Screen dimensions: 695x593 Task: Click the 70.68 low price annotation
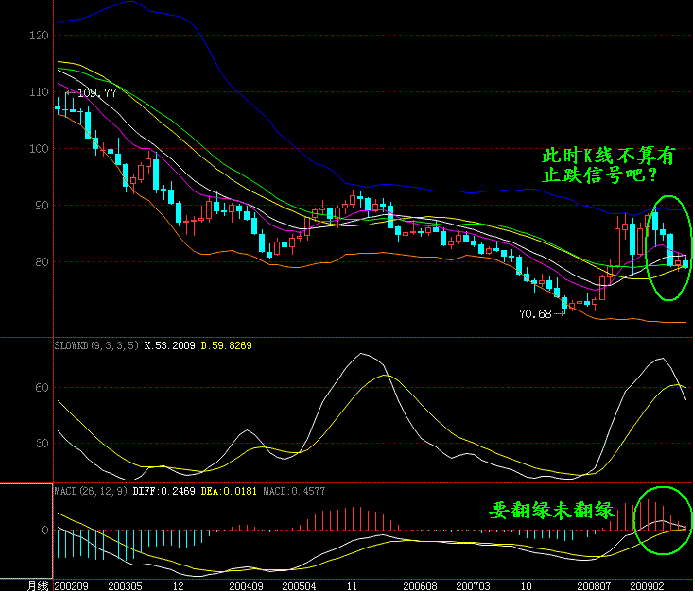[x=535, y=315]
